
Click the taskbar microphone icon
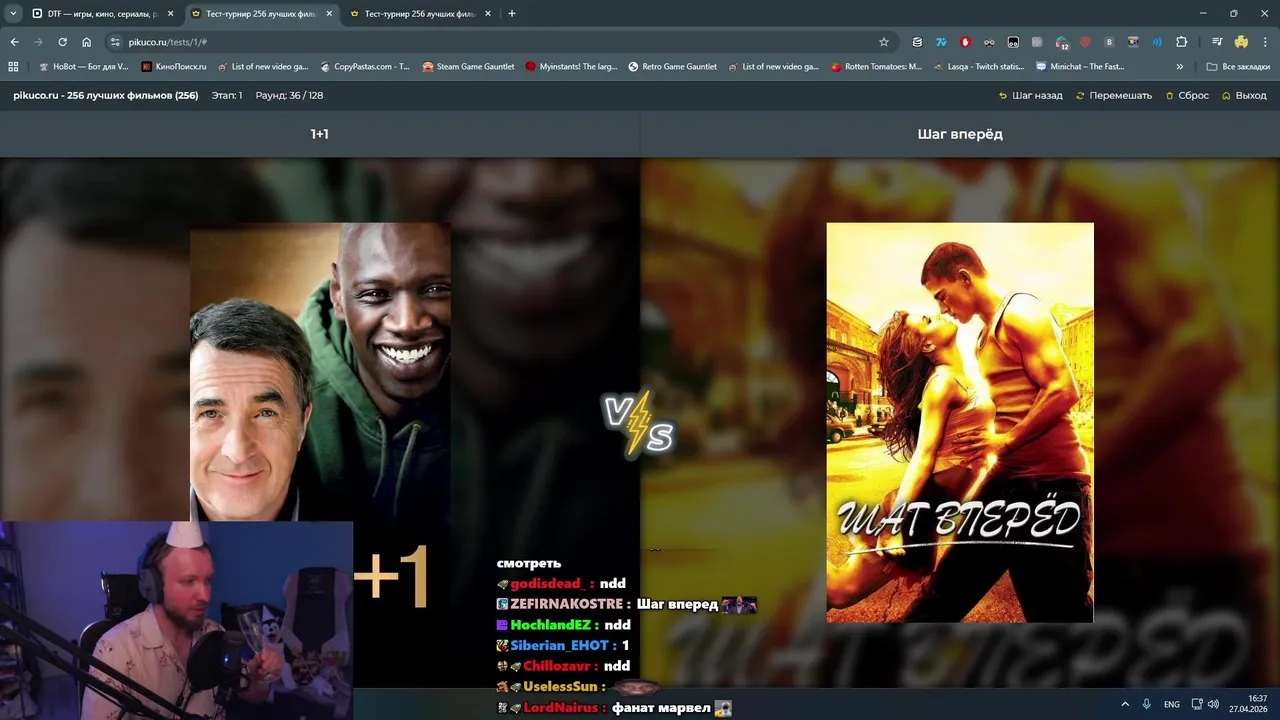(x=1147, y=704)
